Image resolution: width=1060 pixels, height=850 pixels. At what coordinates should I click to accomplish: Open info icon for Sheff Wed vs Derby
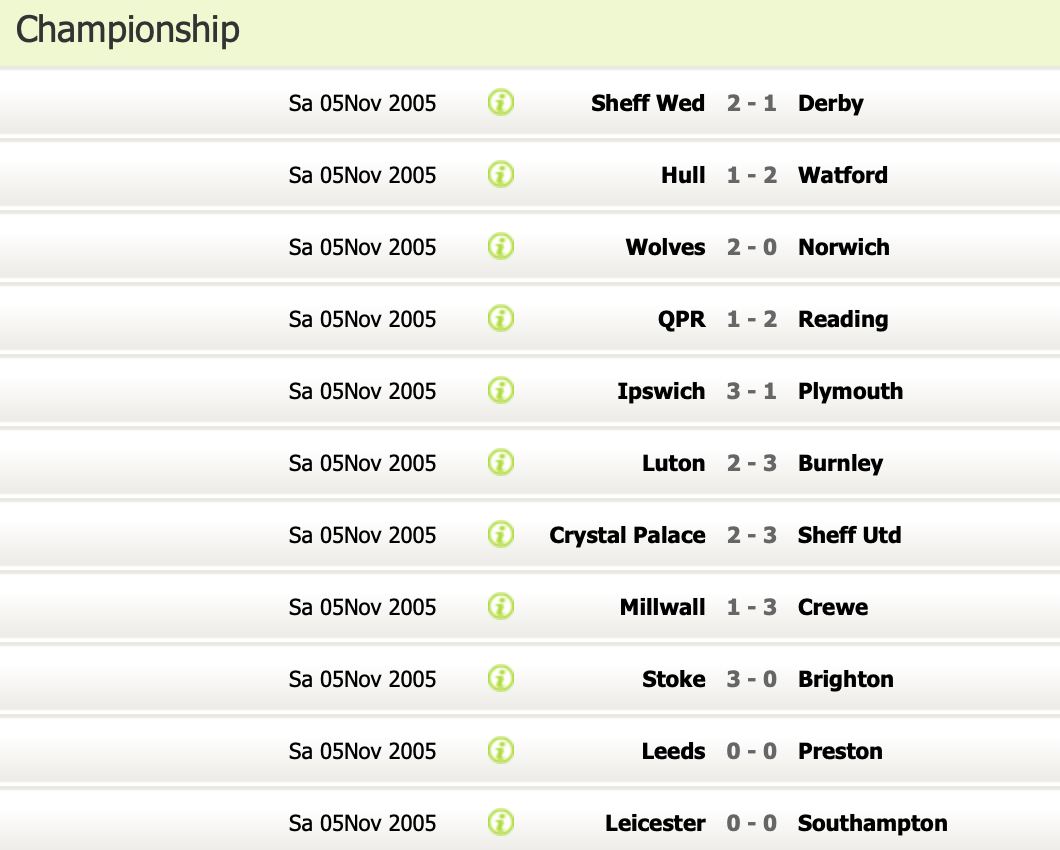click(501, 103)
